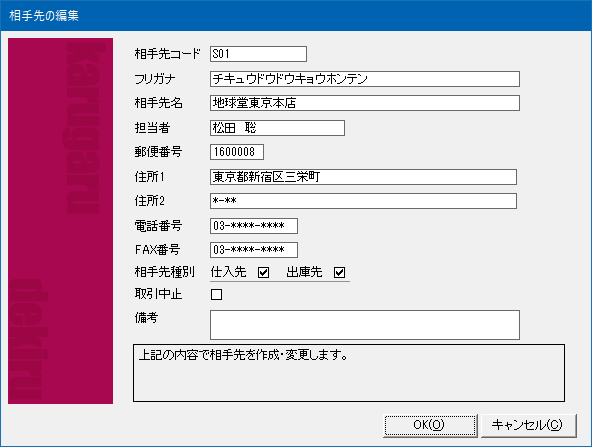Click into the フリガナ text field
The height and width of the screenshot is (447, 592).
click(365, 79)
